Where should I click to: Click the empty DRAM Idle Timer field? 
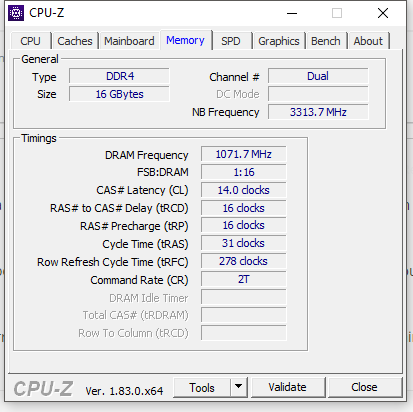pyautogui.click(x=244, y=297)
